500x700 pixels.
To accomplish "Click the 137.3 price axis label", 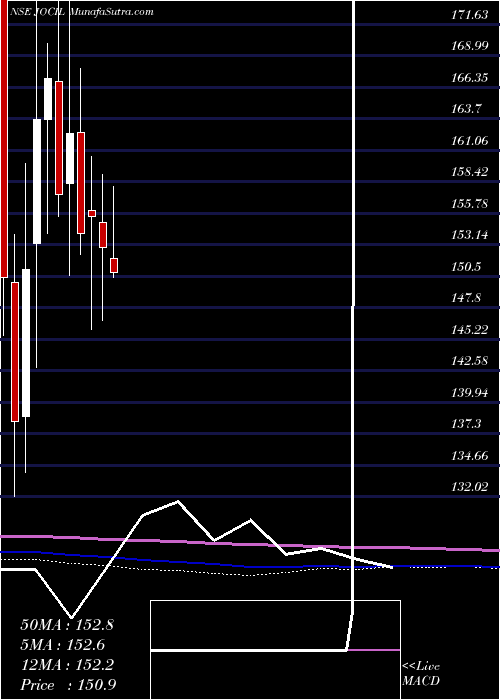I will click(x=466, y=424).
